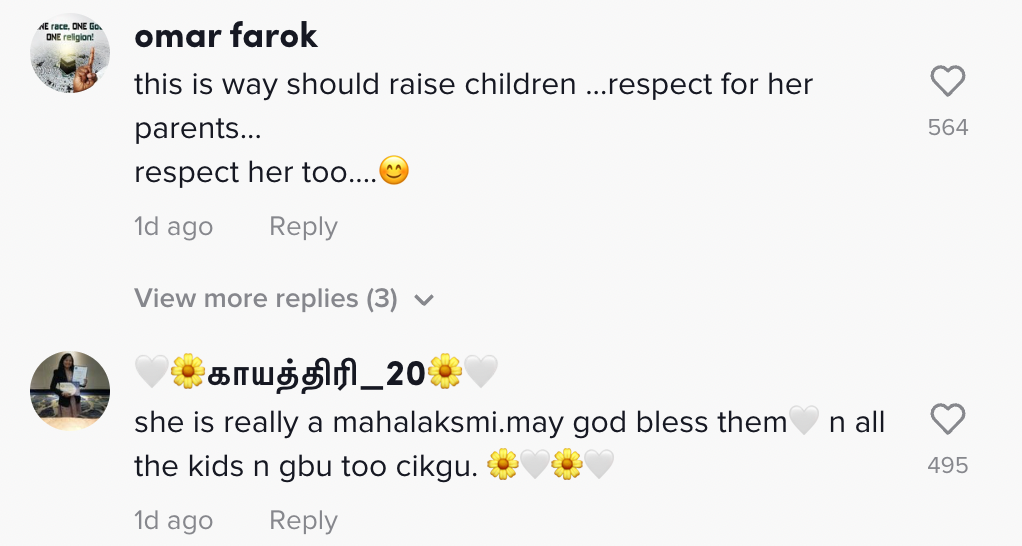The image size is (1022, 546).
Task: Click the 564 like count
Action: [948, 127]
